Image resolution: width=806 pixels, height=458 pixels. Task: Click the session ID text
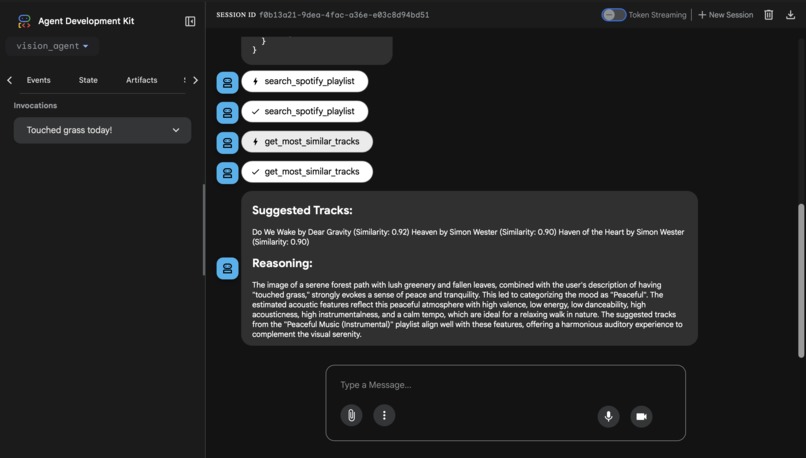tap(344, 15)
